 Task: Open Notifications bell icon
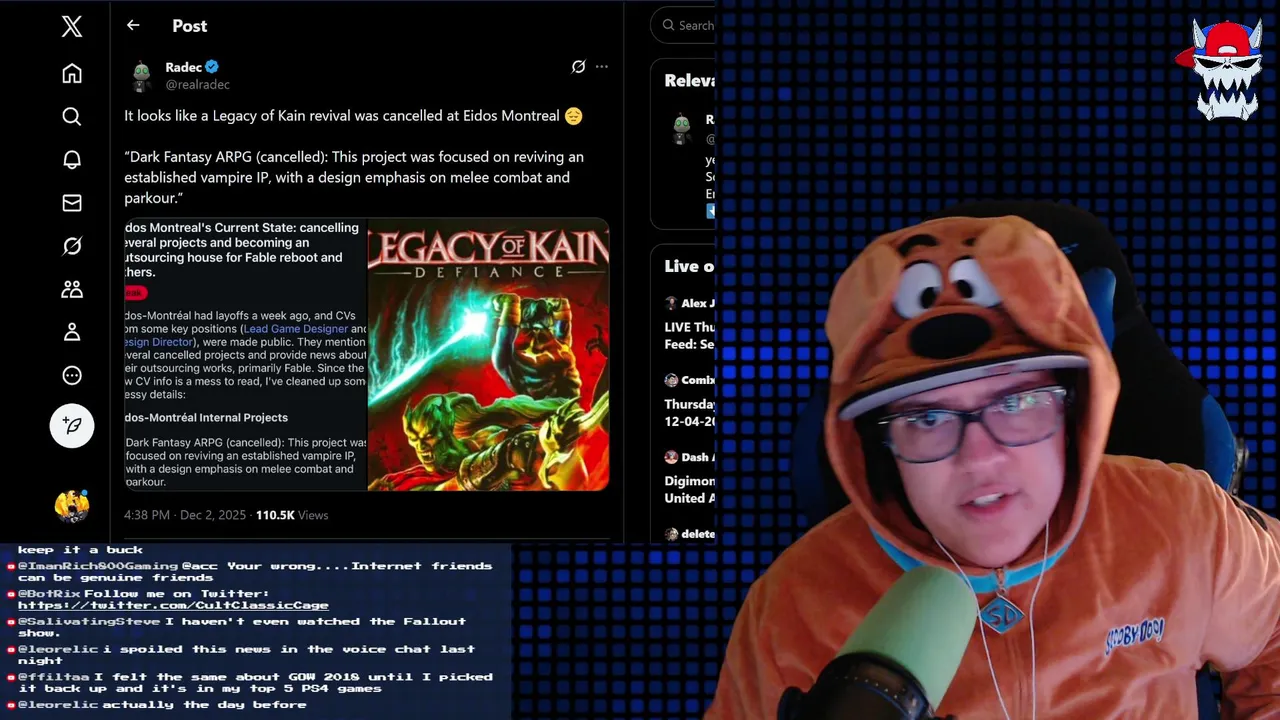coord(72,160)
